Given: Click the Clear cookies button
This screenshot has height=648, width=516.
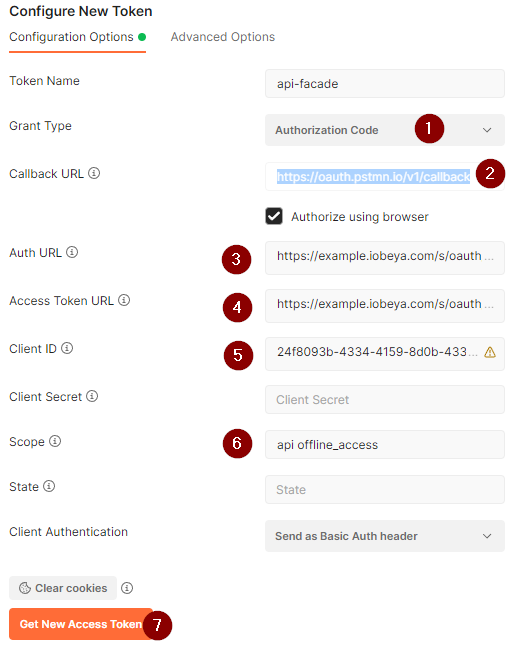Looking at the screenshot, I should [63, 588].
